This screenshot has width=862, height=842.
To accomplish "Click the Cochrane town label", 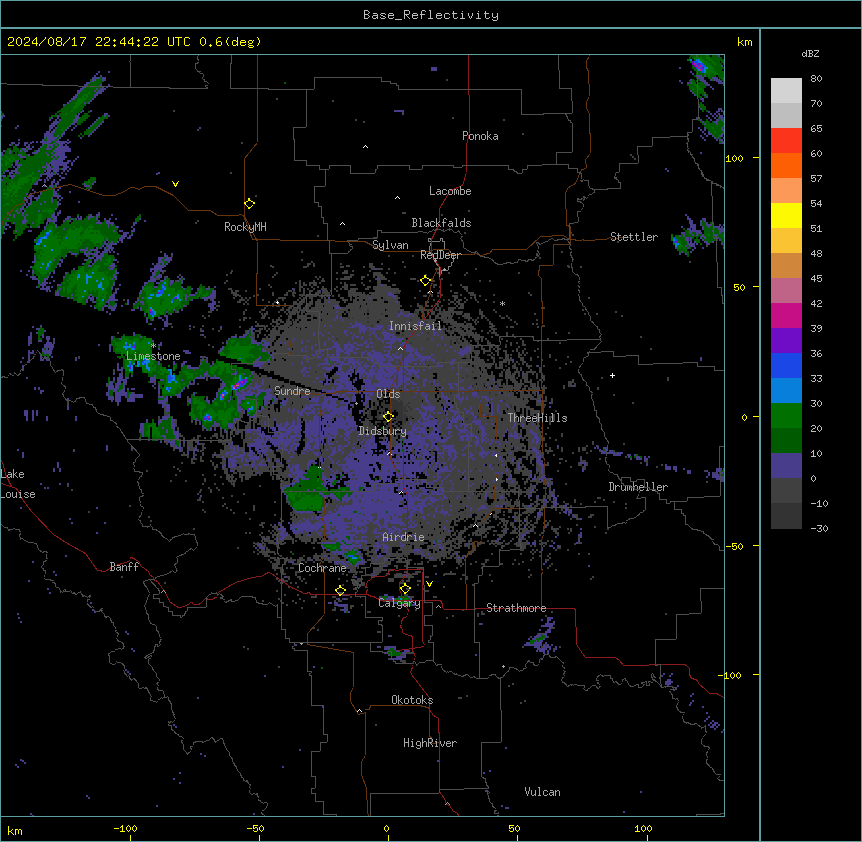I will click(322, 568).
